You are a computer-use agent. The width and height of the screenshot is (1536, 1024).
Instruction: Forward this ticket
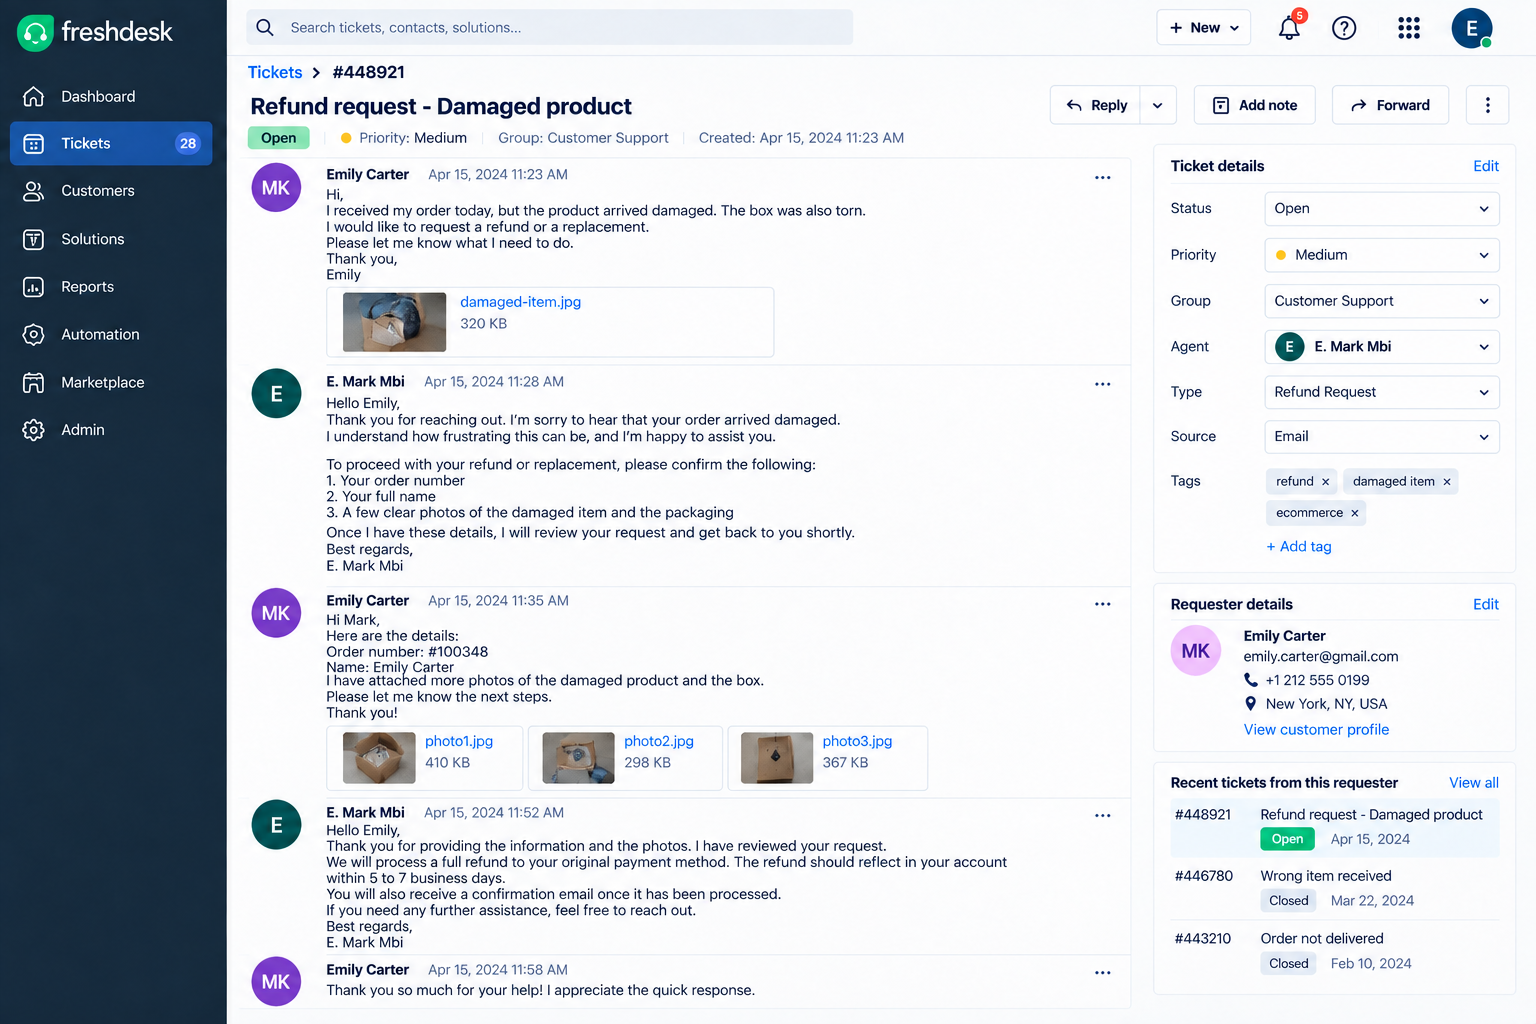pos(1390,105)
